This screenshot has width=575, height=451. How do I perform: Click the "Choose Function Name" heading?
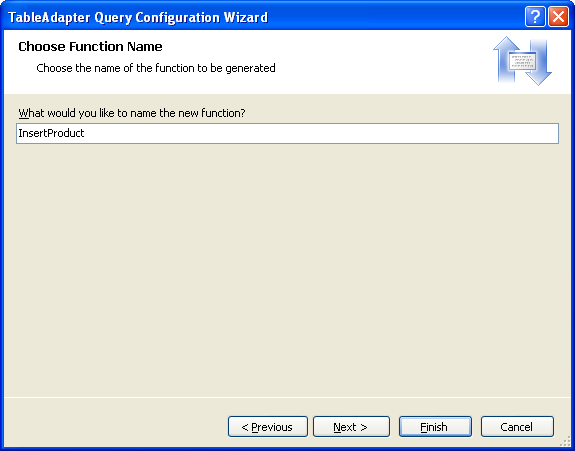tap(90, 47)
